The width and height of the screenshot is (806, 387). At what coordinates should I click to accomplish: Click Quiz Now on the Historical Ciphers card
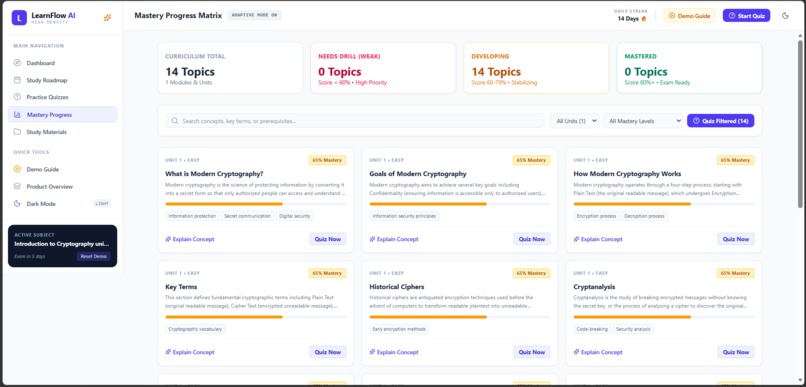tap(532, 352)
